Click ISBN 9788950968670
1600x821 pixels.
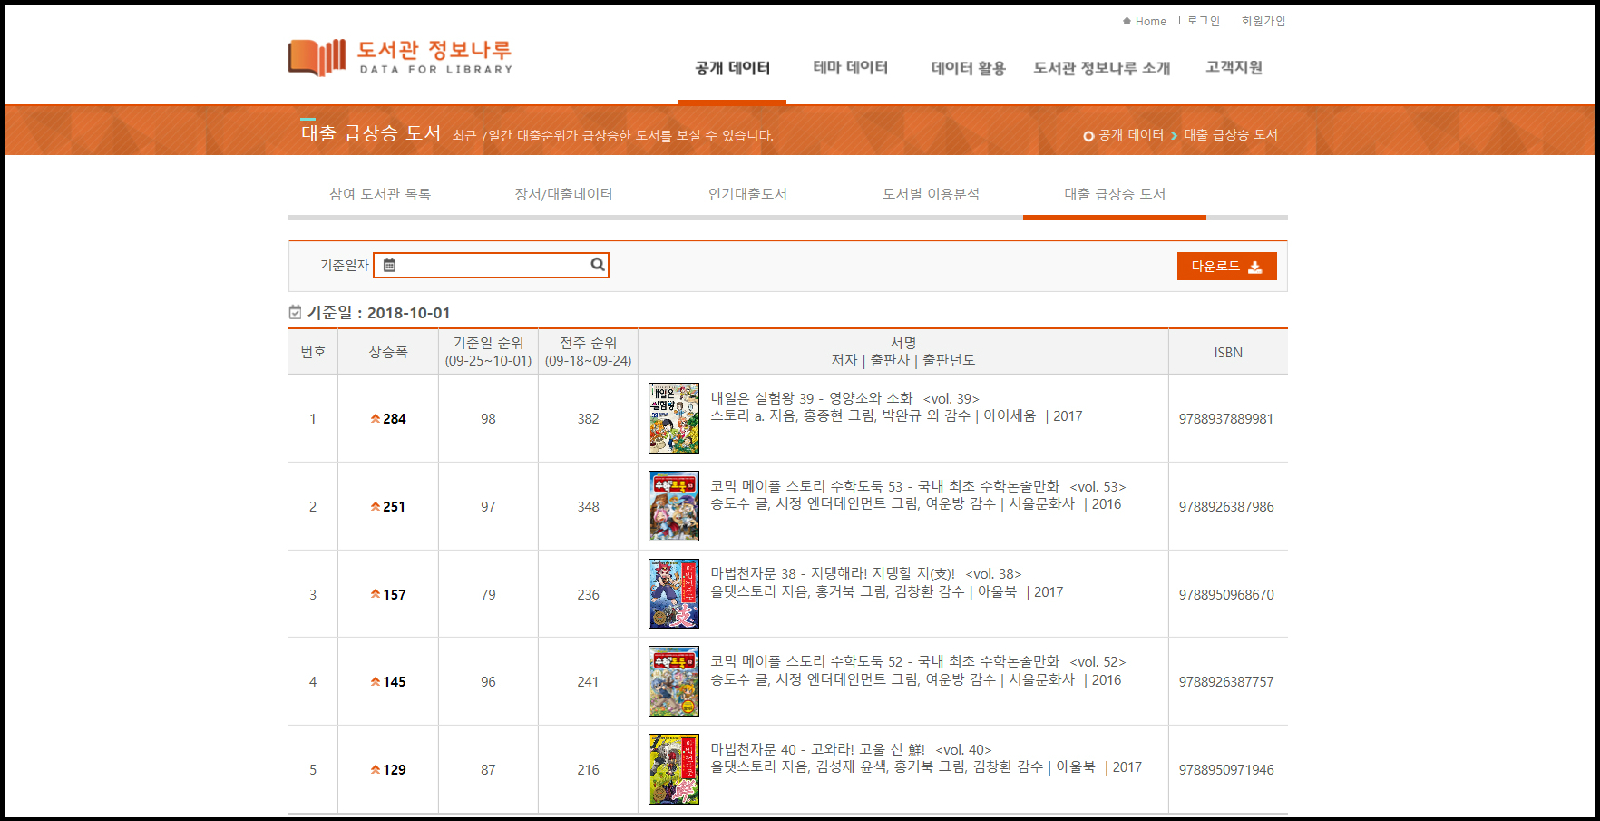(1226, 595)
